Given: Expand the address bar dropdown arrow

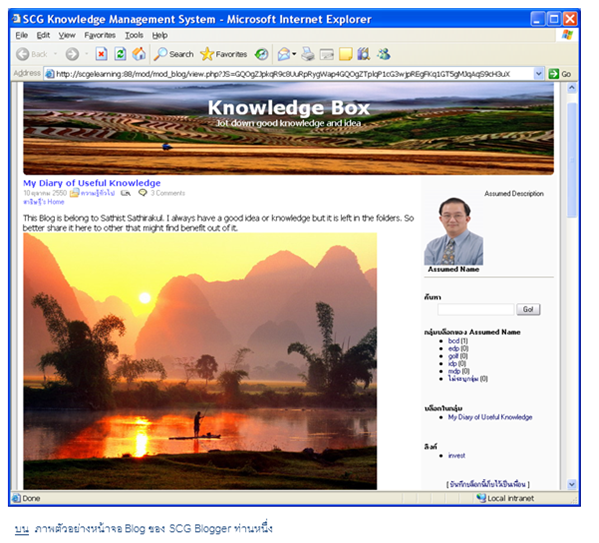Looking at the screenshot, I should (x=538, y=74).
